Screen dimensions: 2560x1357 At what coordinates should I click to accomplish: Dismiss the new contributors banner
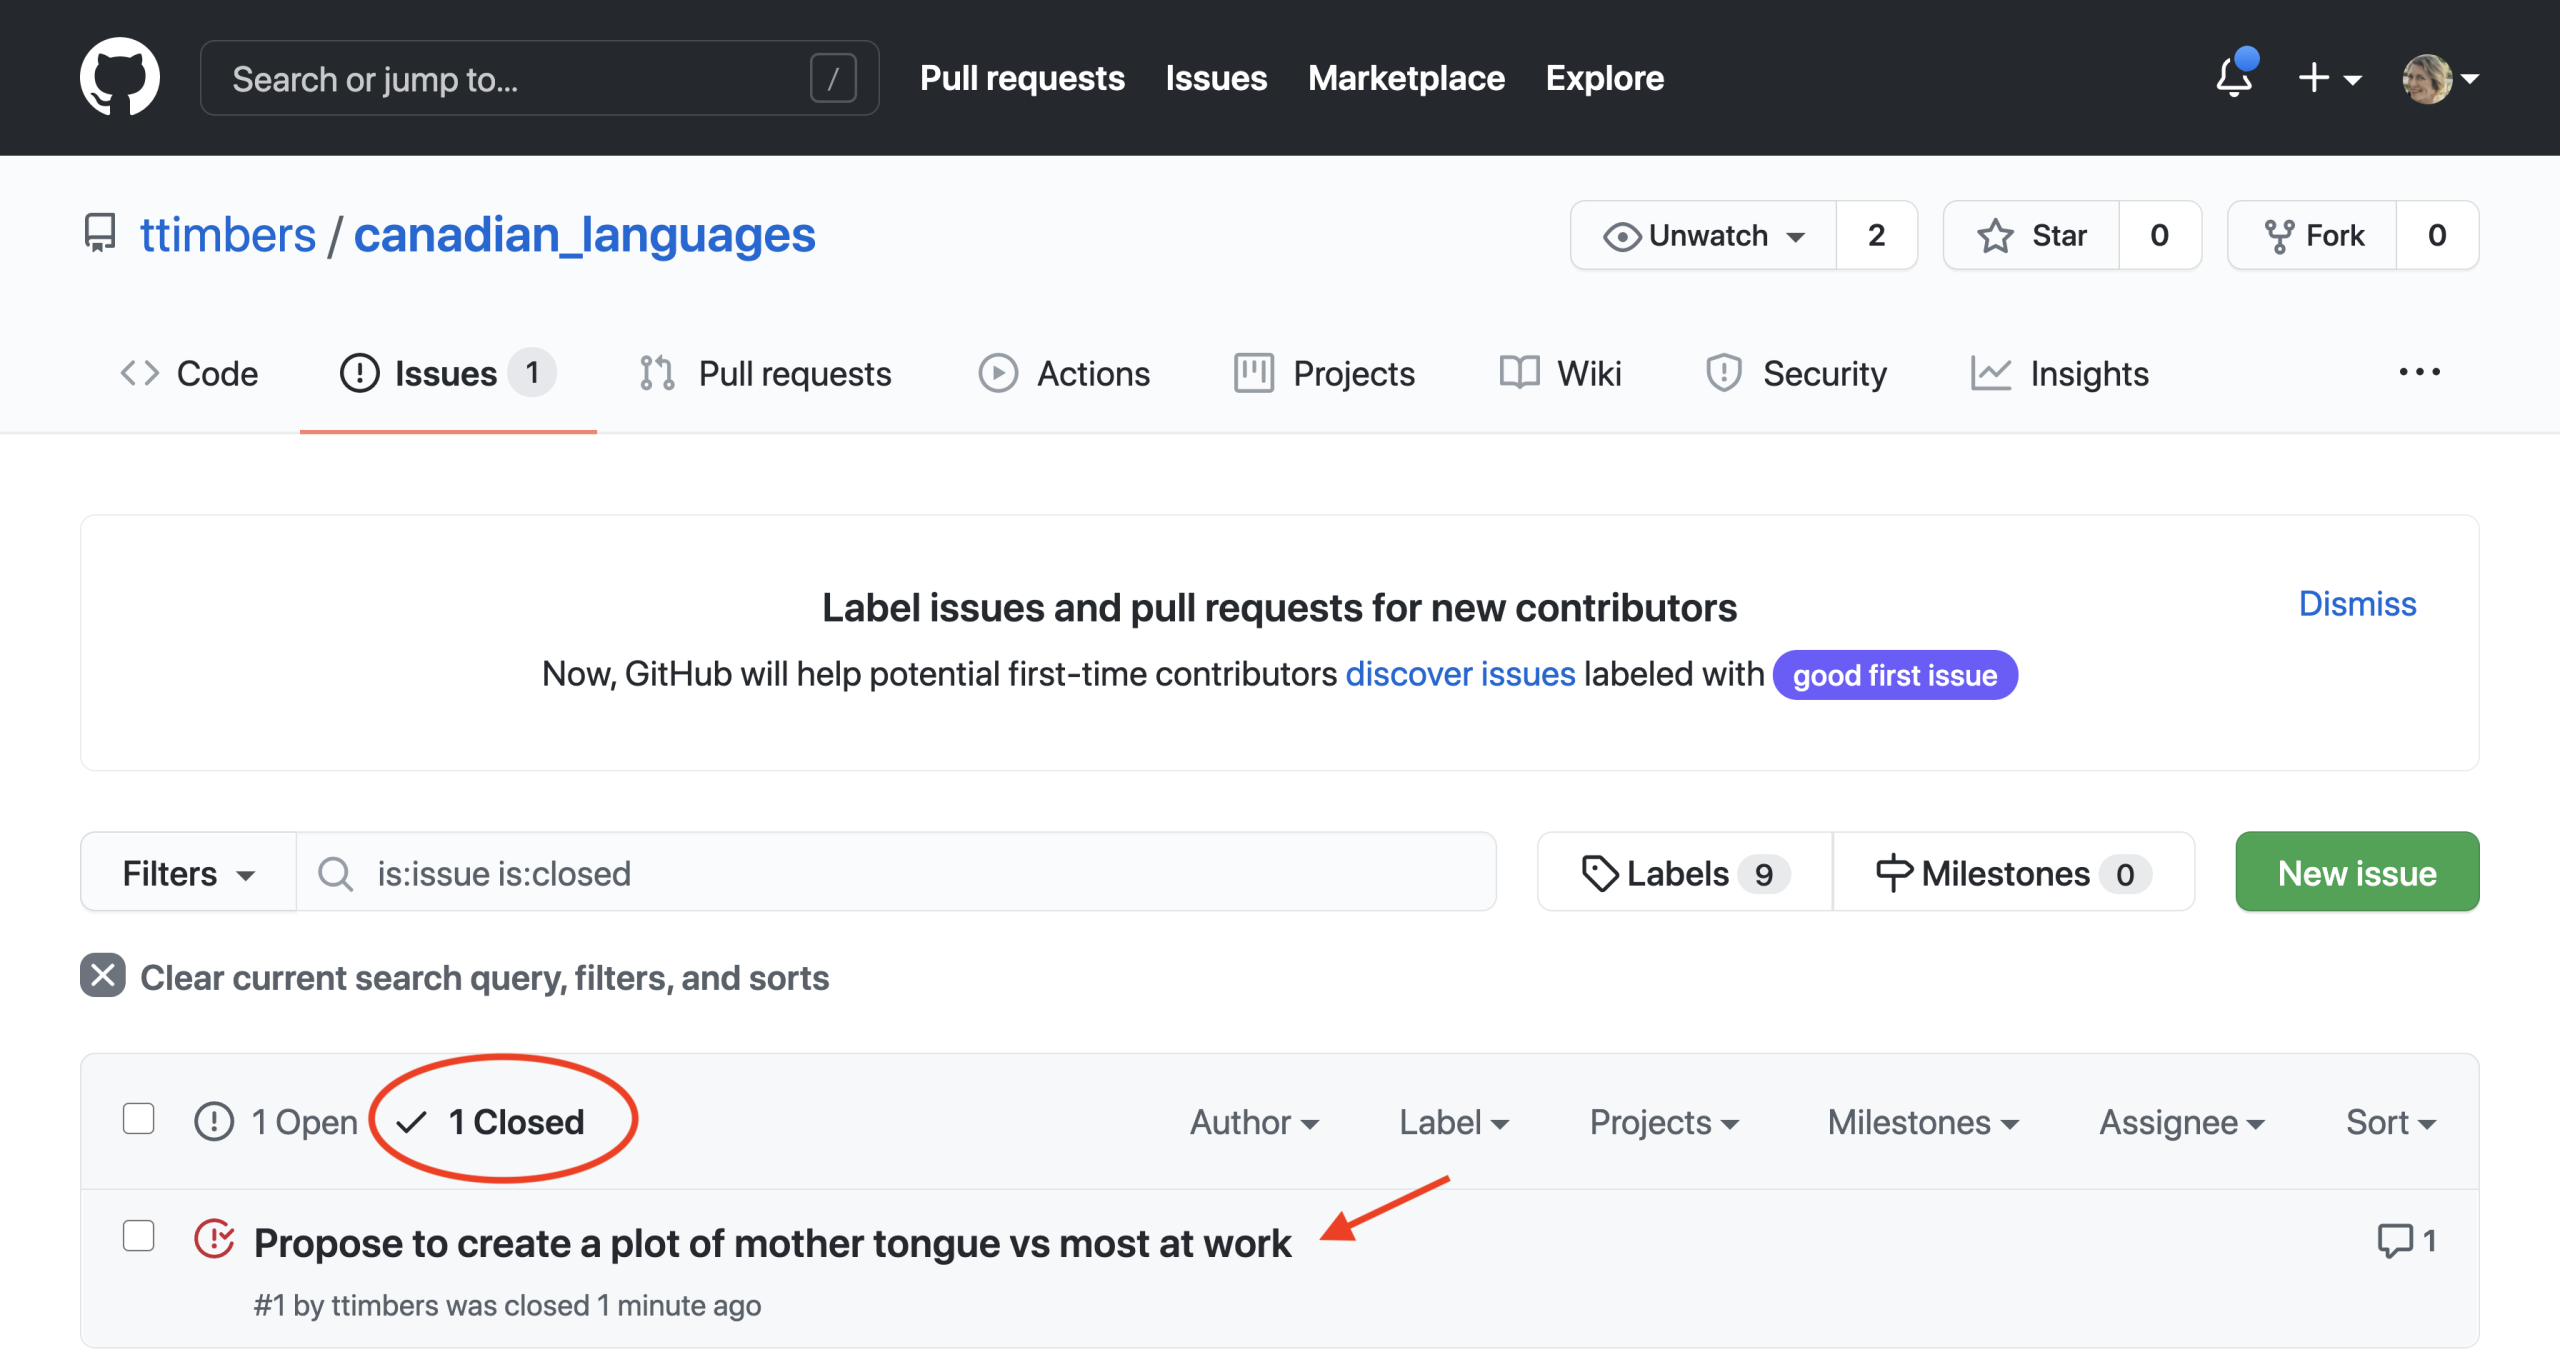(2357, 604)
